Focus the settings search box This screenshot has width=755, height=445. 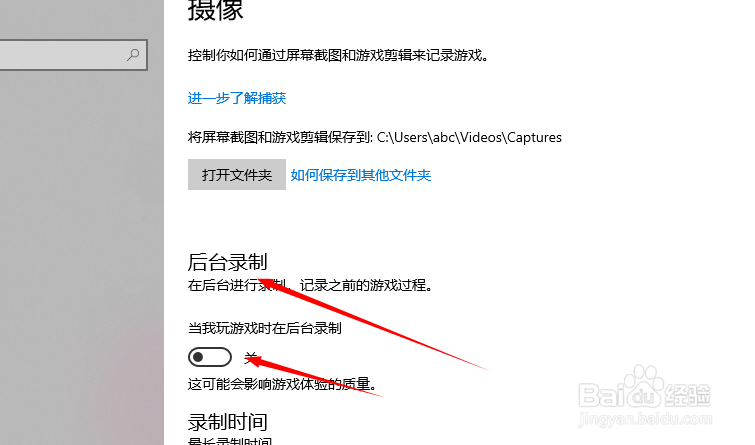pyautogui.click(x=73, y=55)
